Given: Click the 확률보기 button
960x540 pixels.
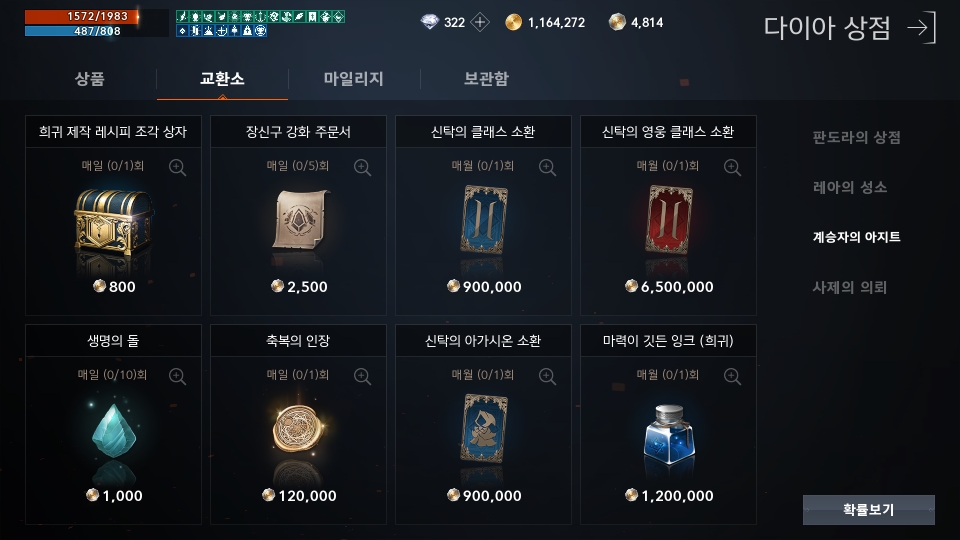Looking at the screenshot, I should [869, 510].
